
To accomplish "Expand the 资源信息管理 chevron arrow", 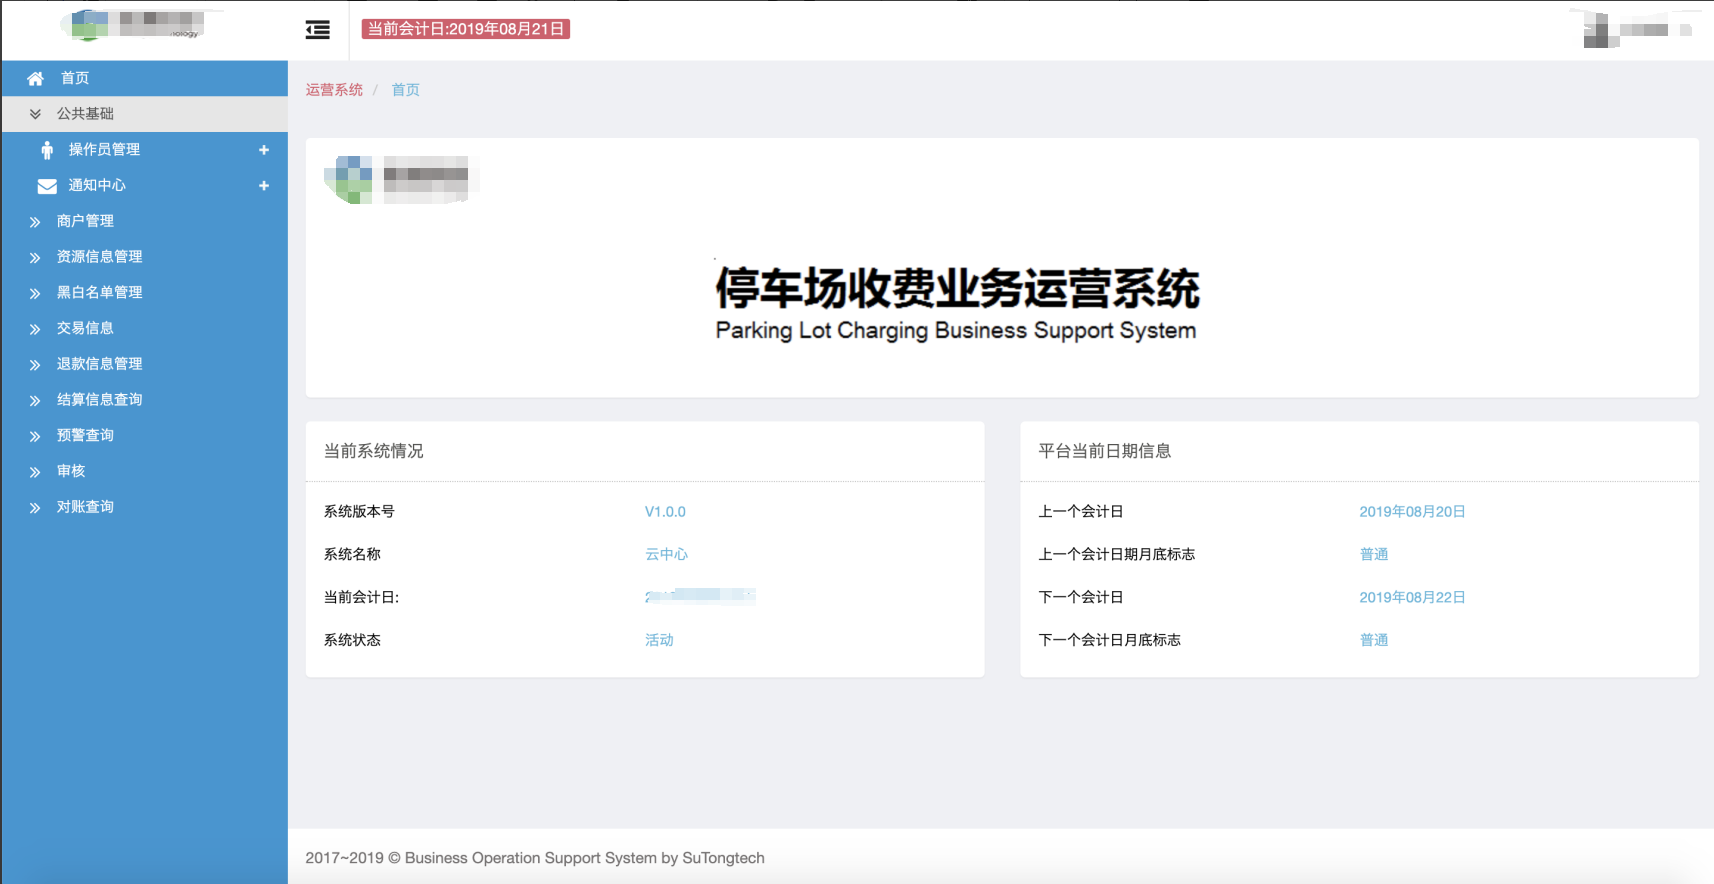I will (35, 258).
